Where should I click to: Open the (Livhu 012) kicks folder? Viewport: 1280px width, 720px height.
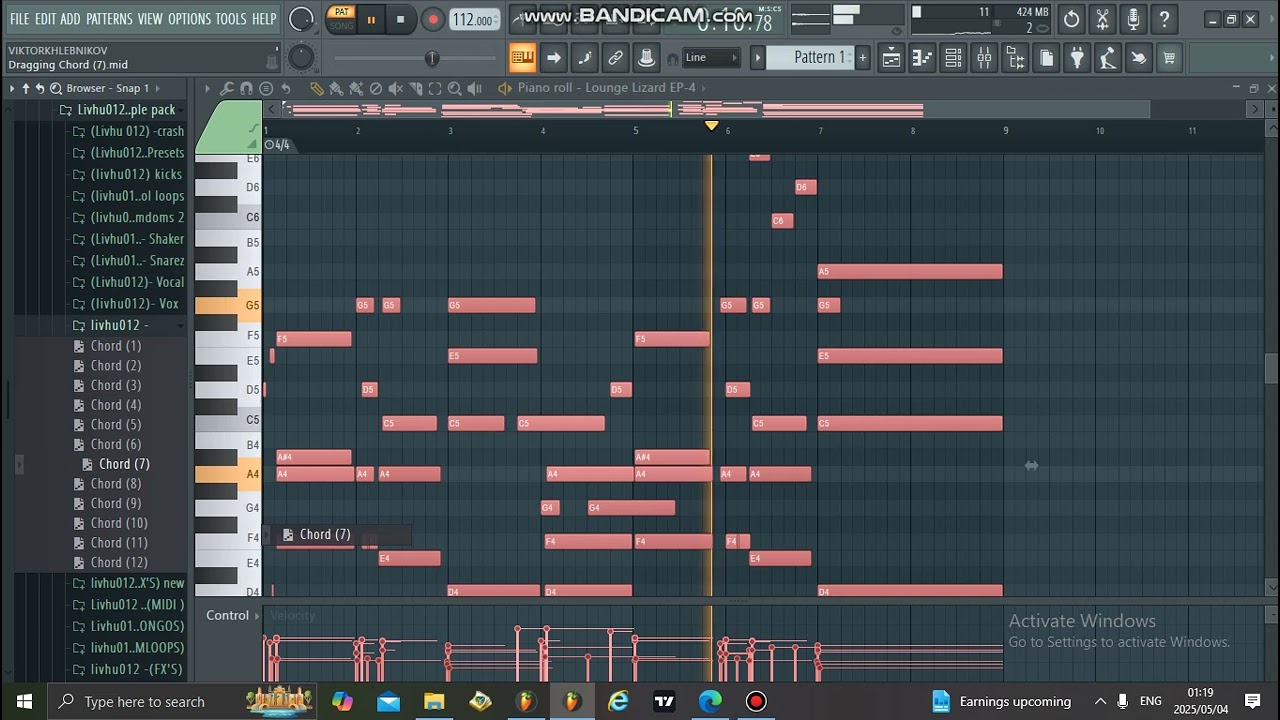pyautogui.click(x=137, y=174)
